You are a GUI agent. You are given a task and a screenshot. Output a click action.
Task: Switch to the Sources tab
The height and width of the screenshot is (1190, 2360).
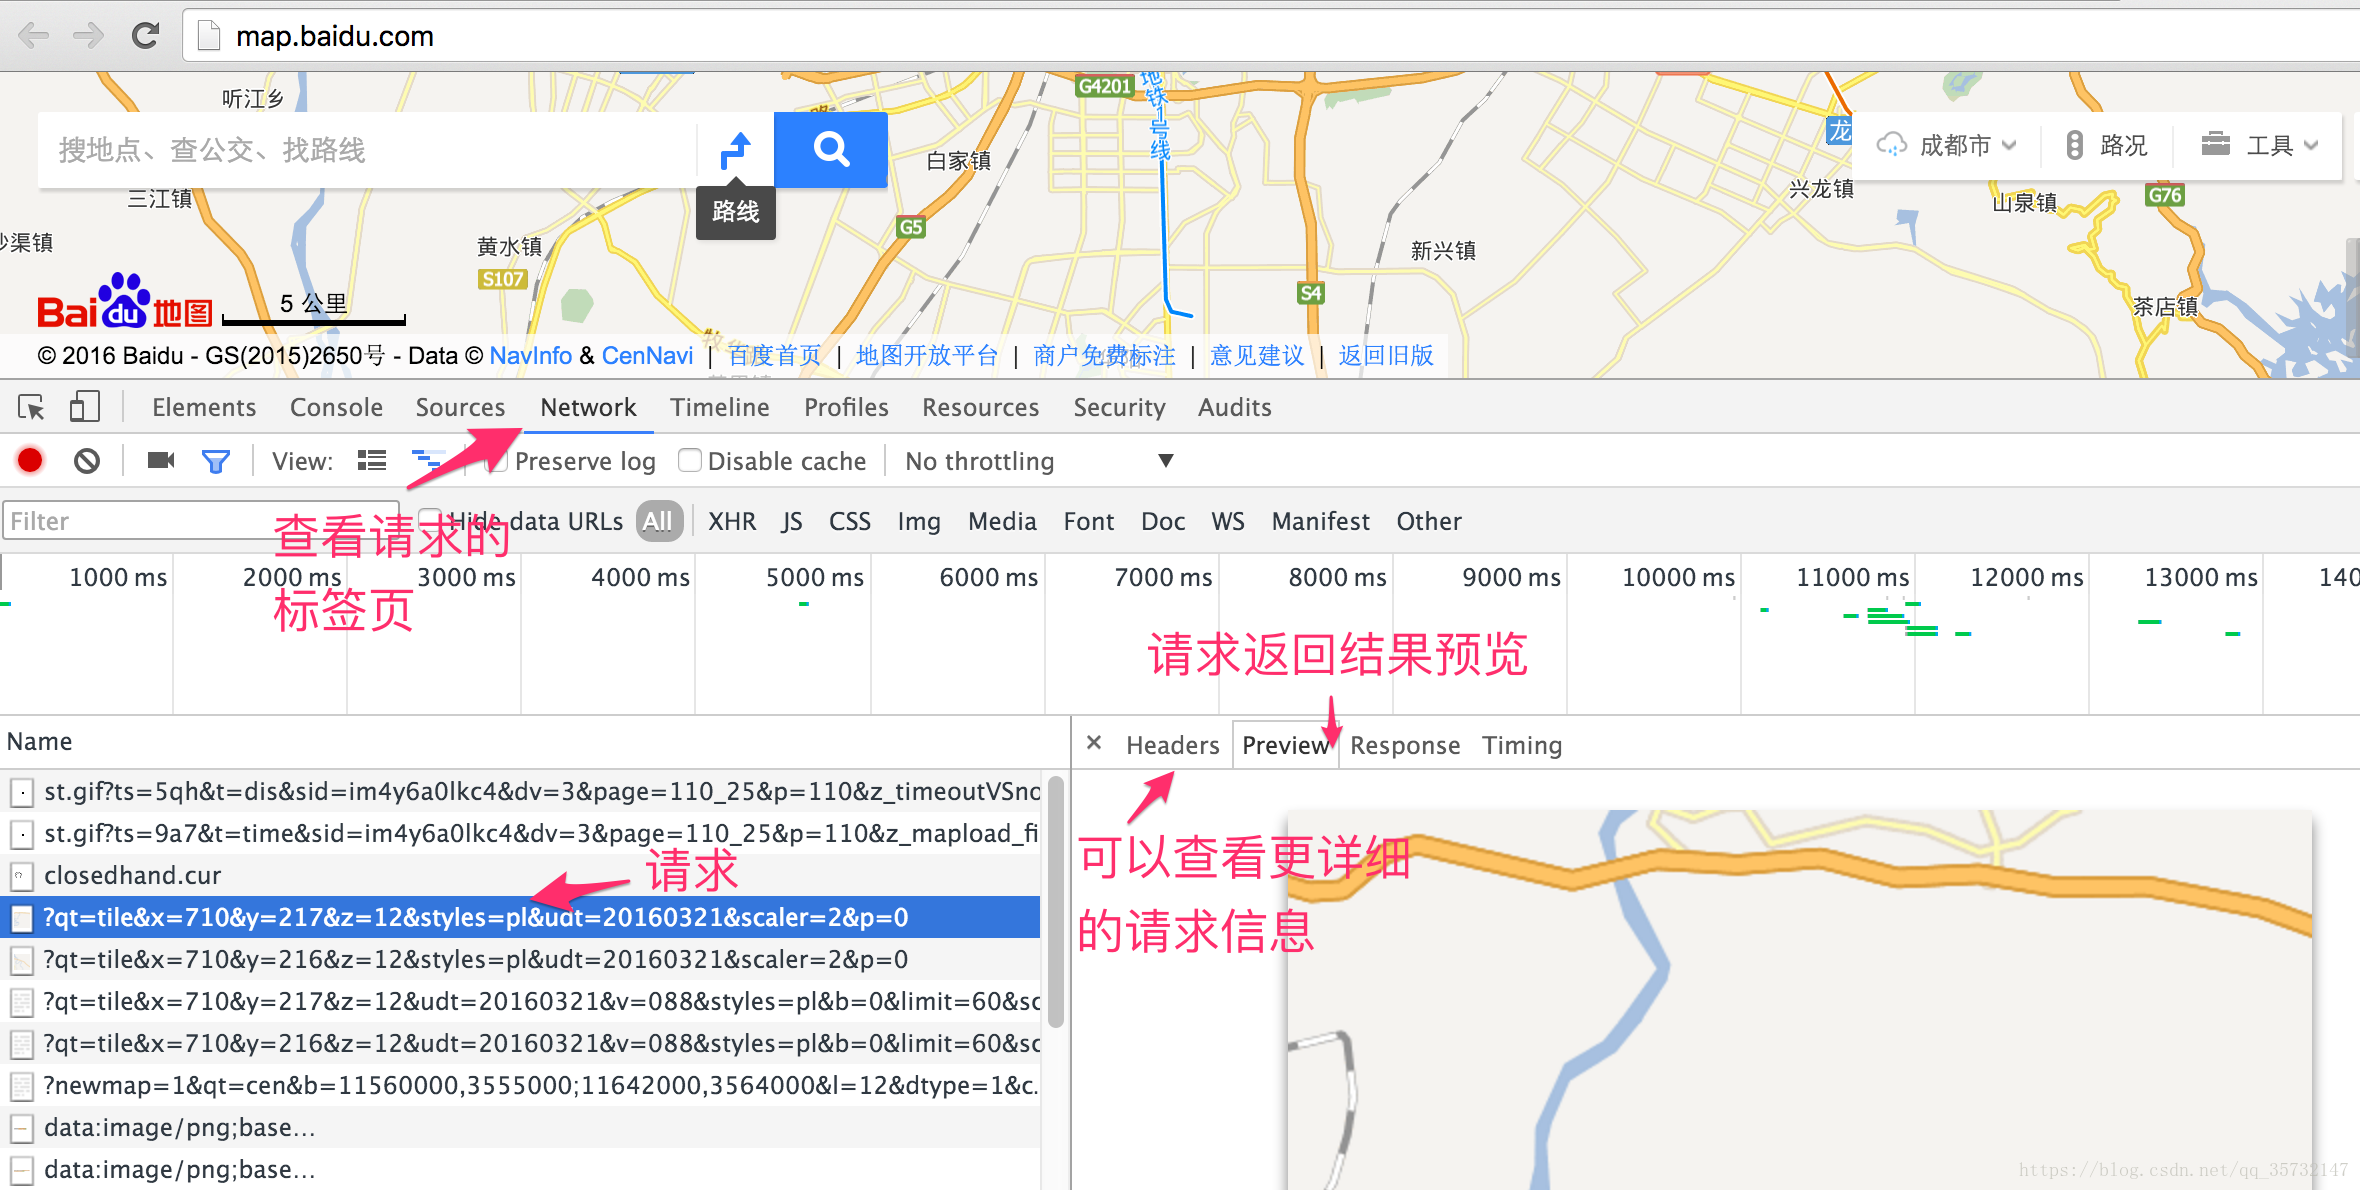(x=460, y=407)
